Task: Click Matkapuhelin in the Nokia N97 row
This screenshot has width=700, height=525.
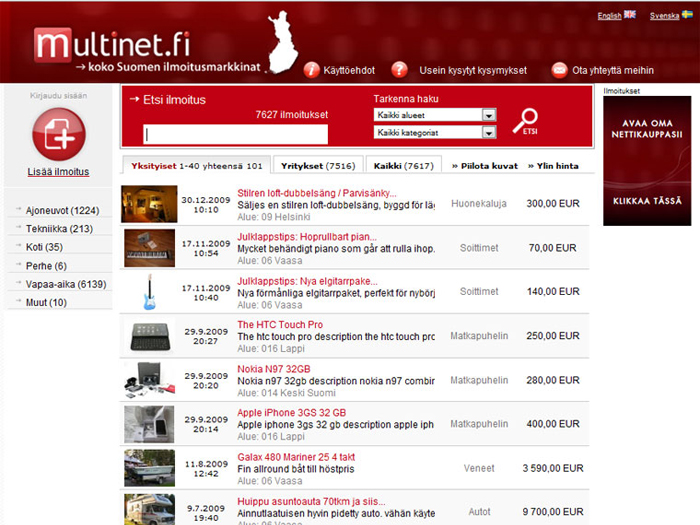Action: pos(479,380)
